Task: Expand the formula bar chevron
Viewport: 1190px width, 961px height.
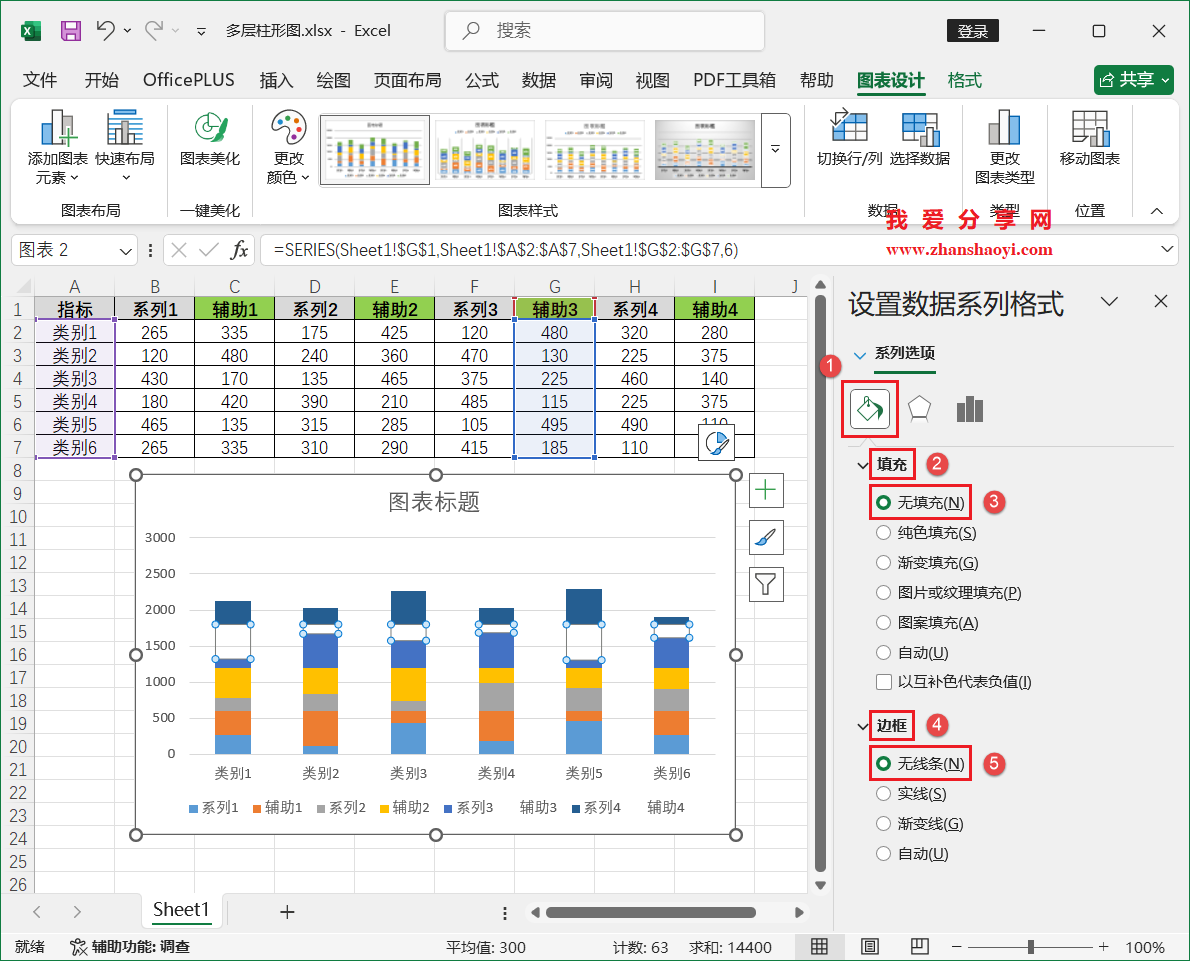Action: click(1166, 249)
